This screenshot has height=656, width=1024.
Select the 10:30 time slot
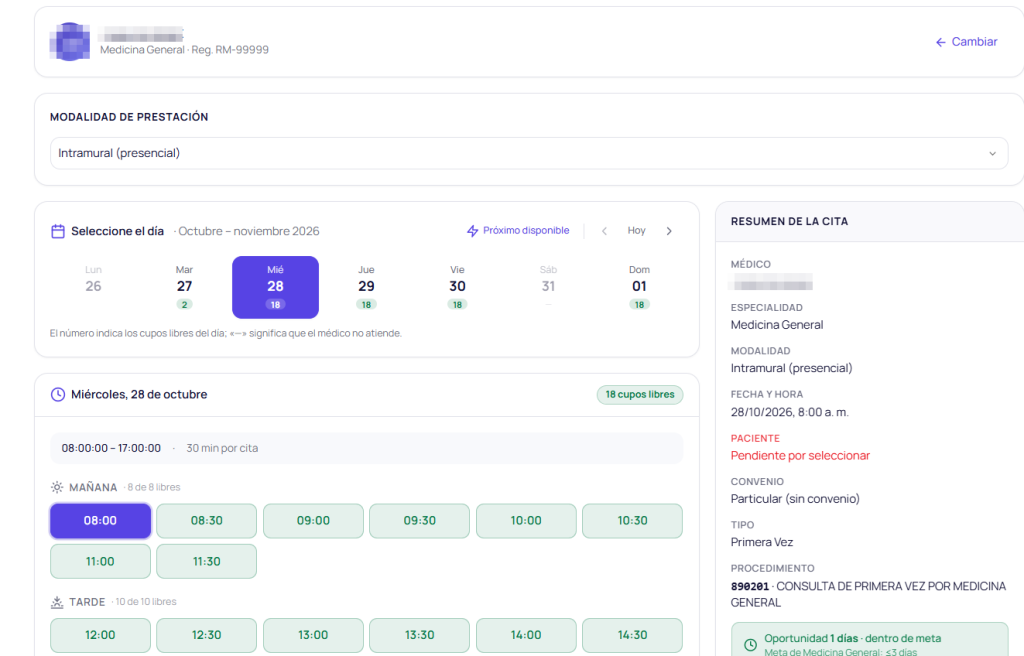(632, 521)
